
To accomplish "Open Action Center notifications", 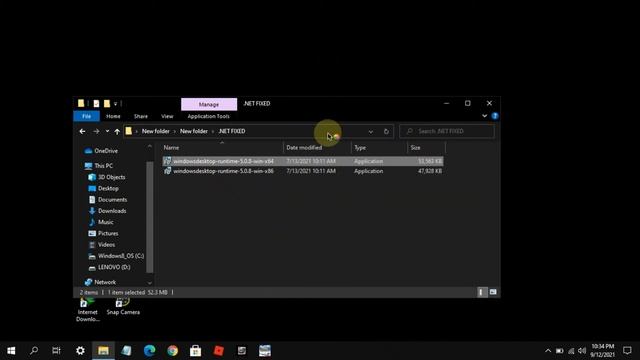I will (x=627, y=351).
